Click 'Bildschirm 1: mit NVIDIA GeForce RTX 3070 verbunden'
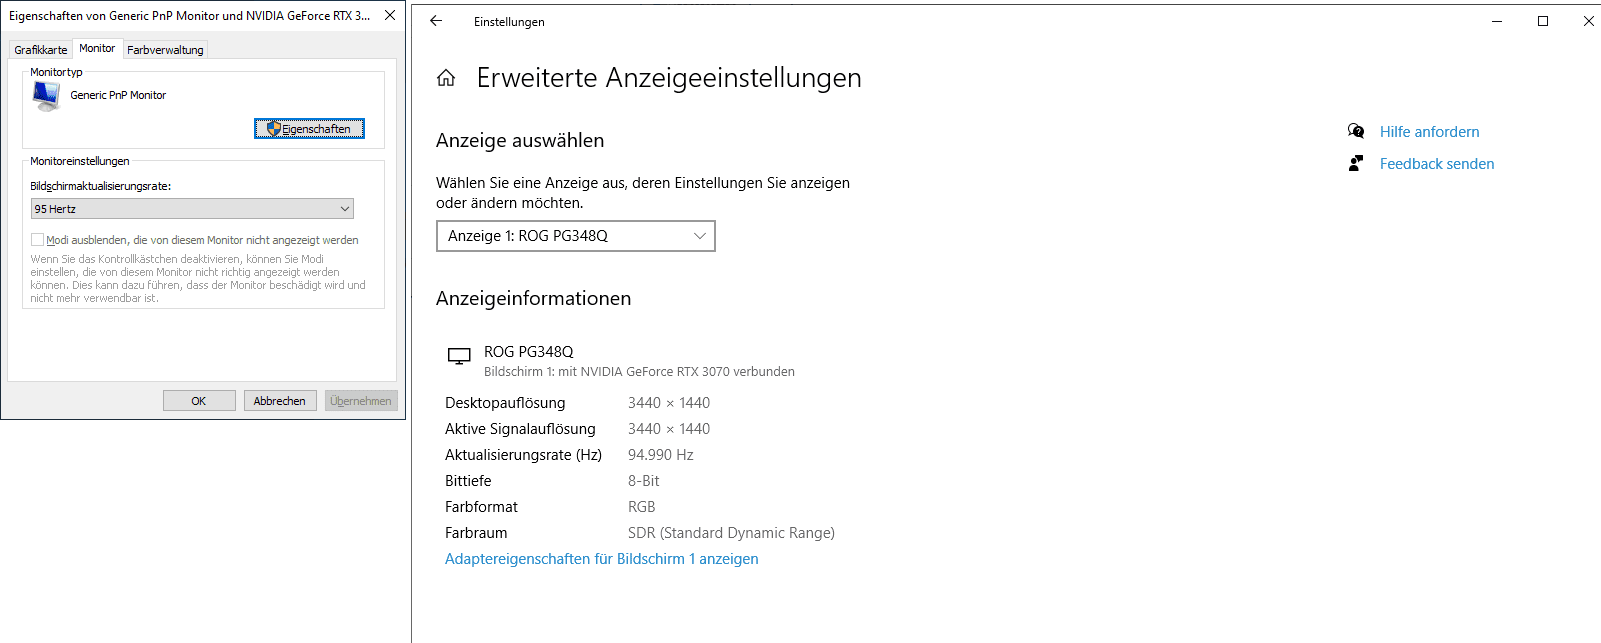Image resolution: width=1601 pixels, height=643 pixels. 639,372
